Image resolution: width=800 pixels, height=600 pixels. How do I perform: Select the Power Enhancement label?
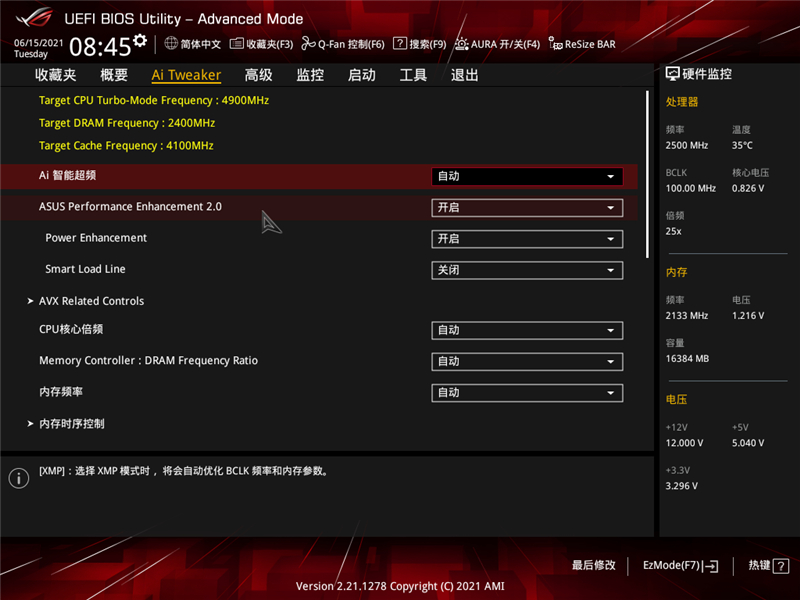pyautogui.click(x=96, y=238)
